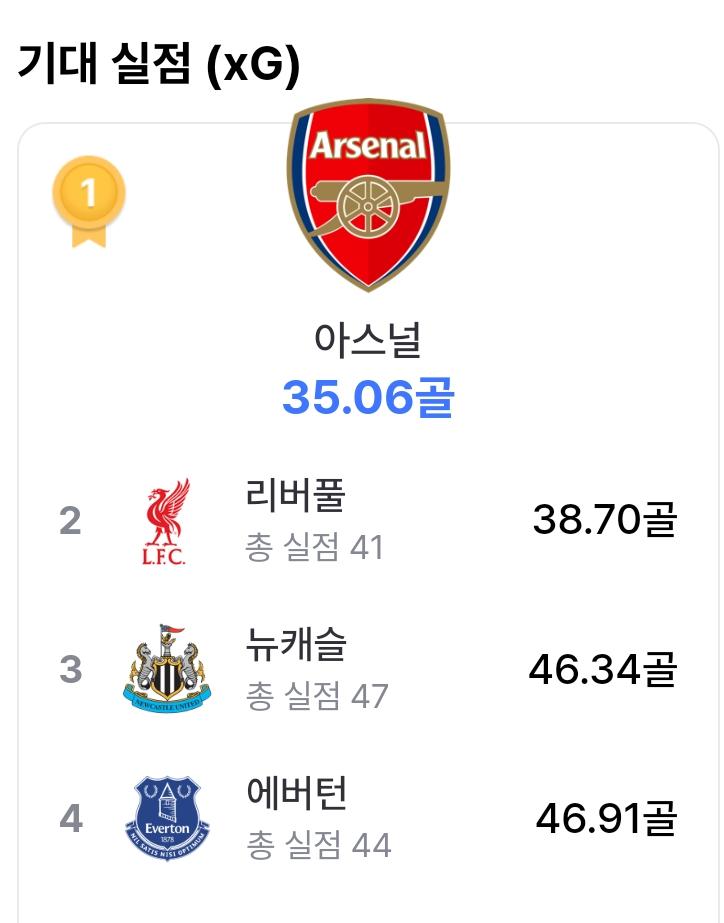Screen dimensions: 724x923
Task: Click Everton's 46.91골 value
Action: [607, 818]
